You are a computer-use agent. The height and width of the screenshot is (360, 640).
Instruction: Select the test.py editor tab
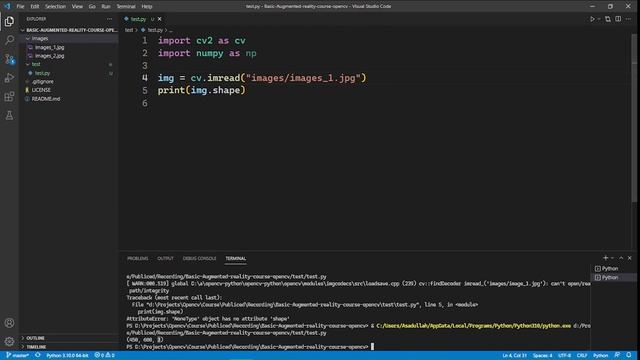pyautogui.click(x=142, y=19)
